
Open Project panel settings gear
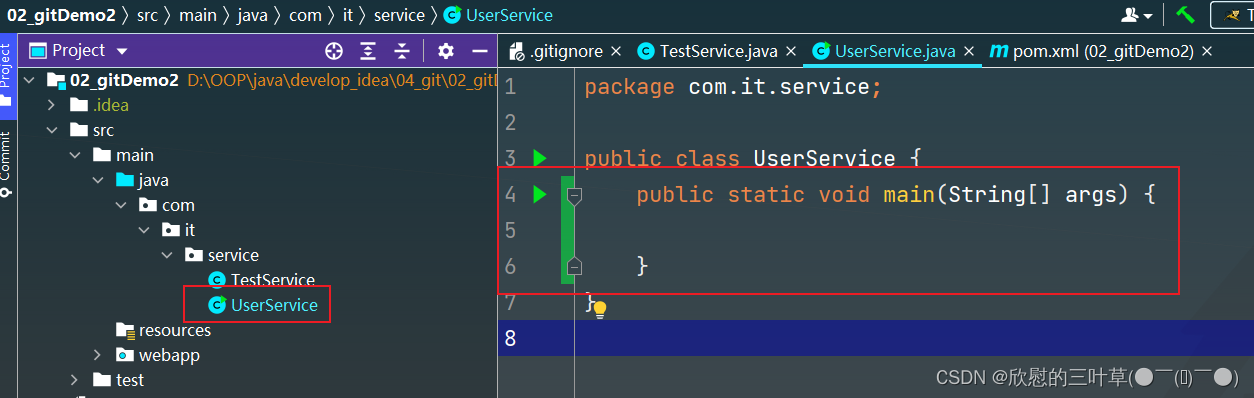click(446, 51)
